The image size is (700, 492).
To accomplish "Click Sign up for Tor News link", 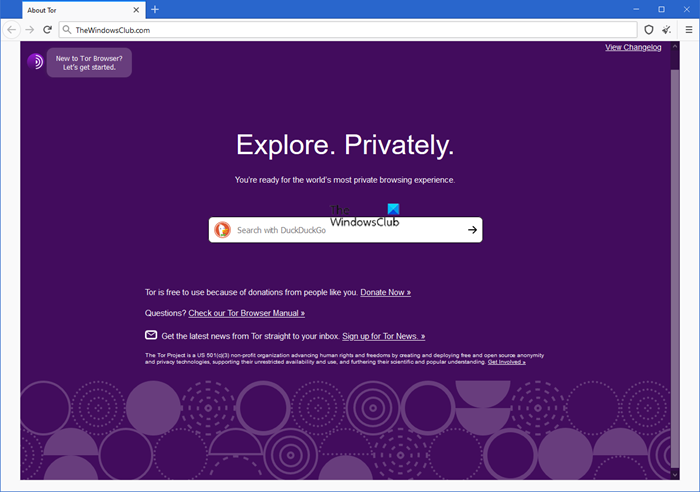I will pos(383,336).
